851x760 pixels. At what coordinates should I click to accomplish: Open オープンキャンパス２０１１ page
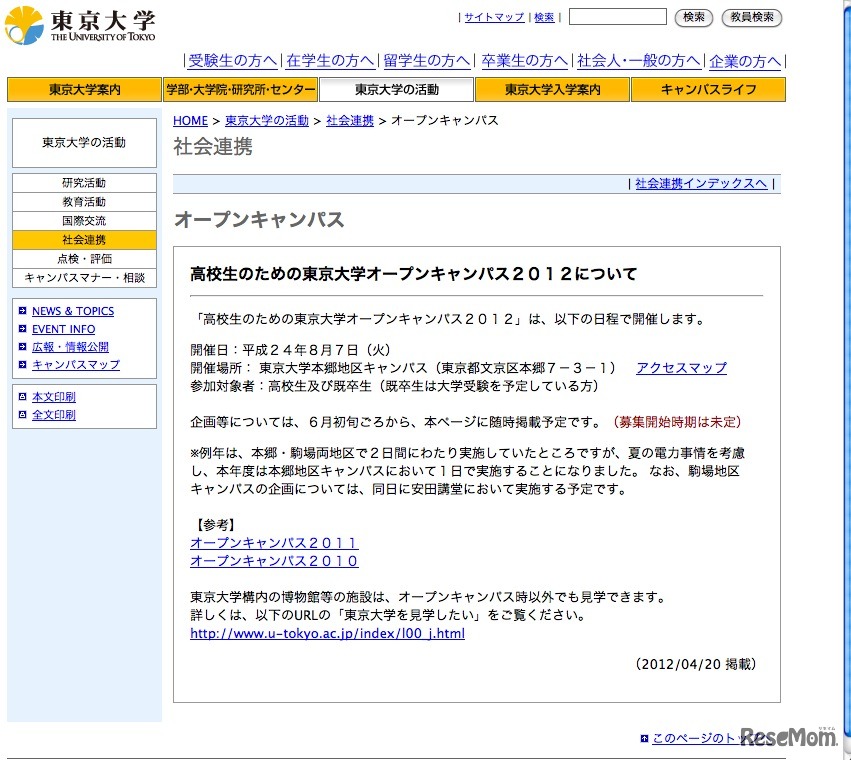click(273, 541)
